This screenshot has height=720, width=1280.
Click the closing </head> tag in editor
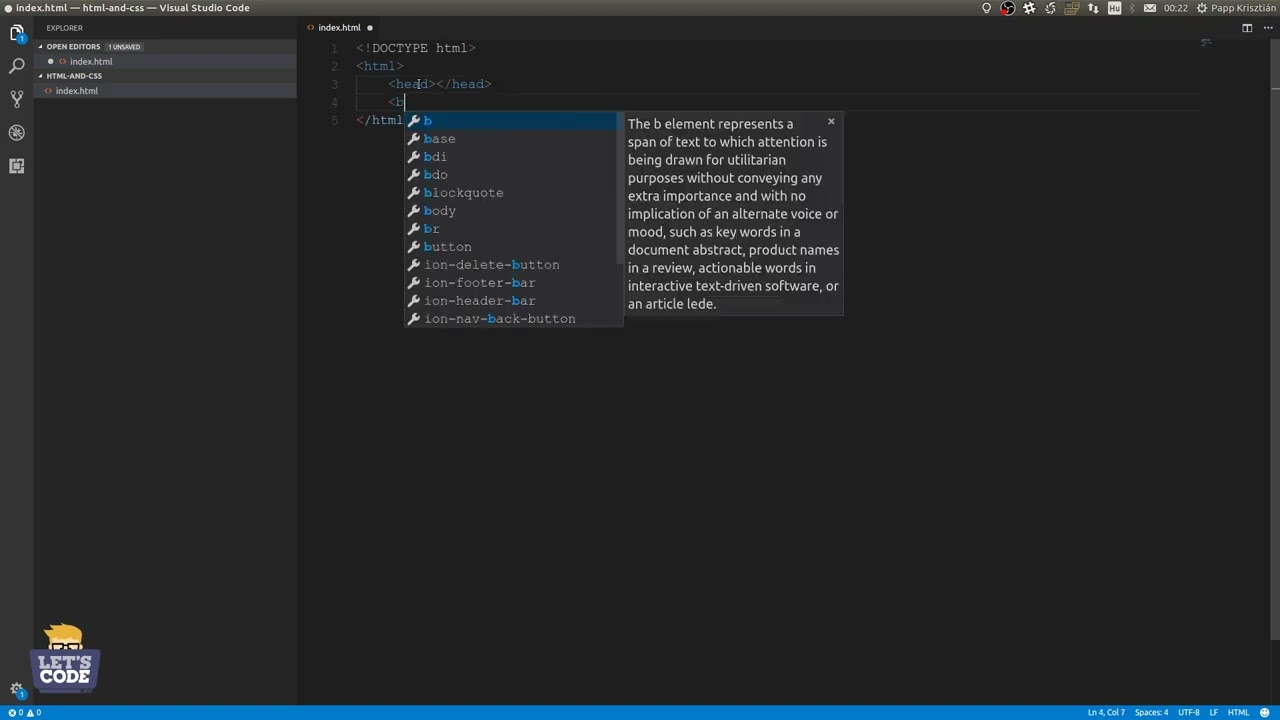coord(464,85)
